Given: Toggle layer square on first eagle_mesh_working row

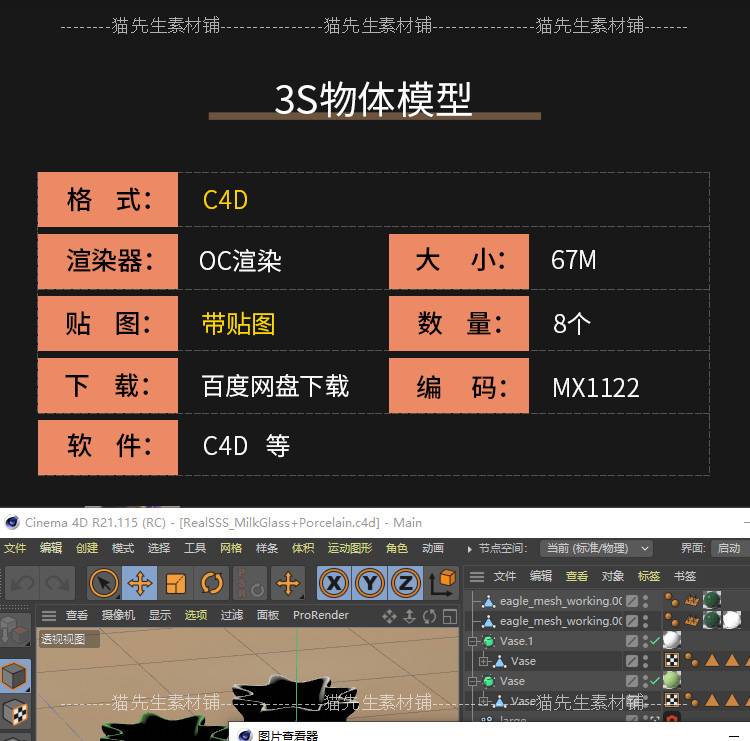Looking at the screenshot, I should 632,601.
